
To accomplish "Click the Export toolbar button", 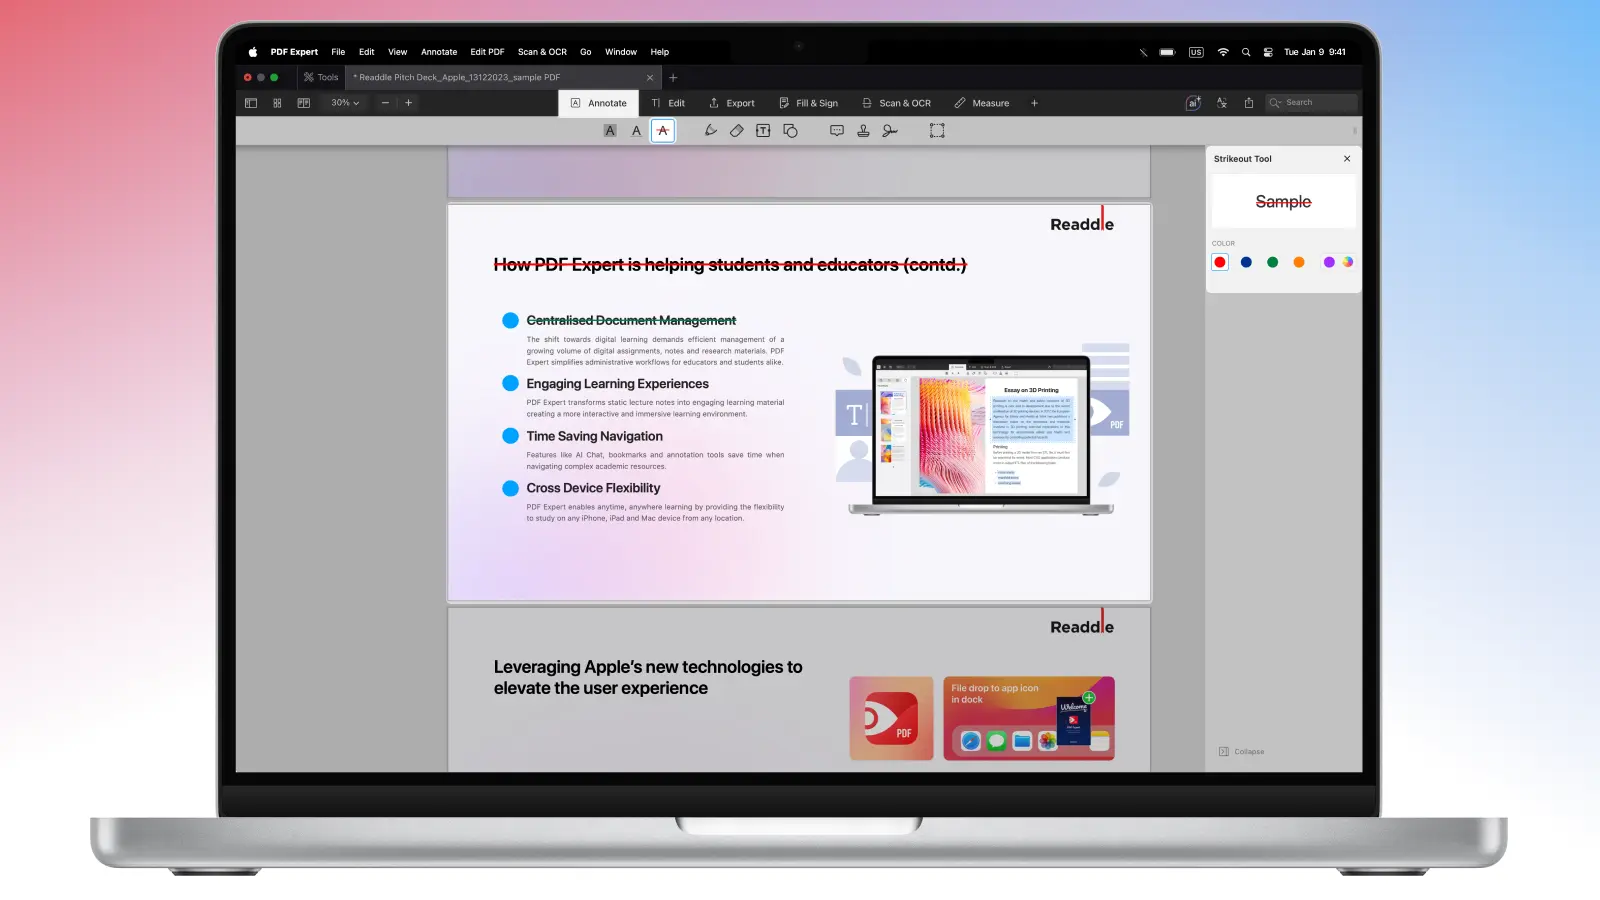I will pos(731,103).
